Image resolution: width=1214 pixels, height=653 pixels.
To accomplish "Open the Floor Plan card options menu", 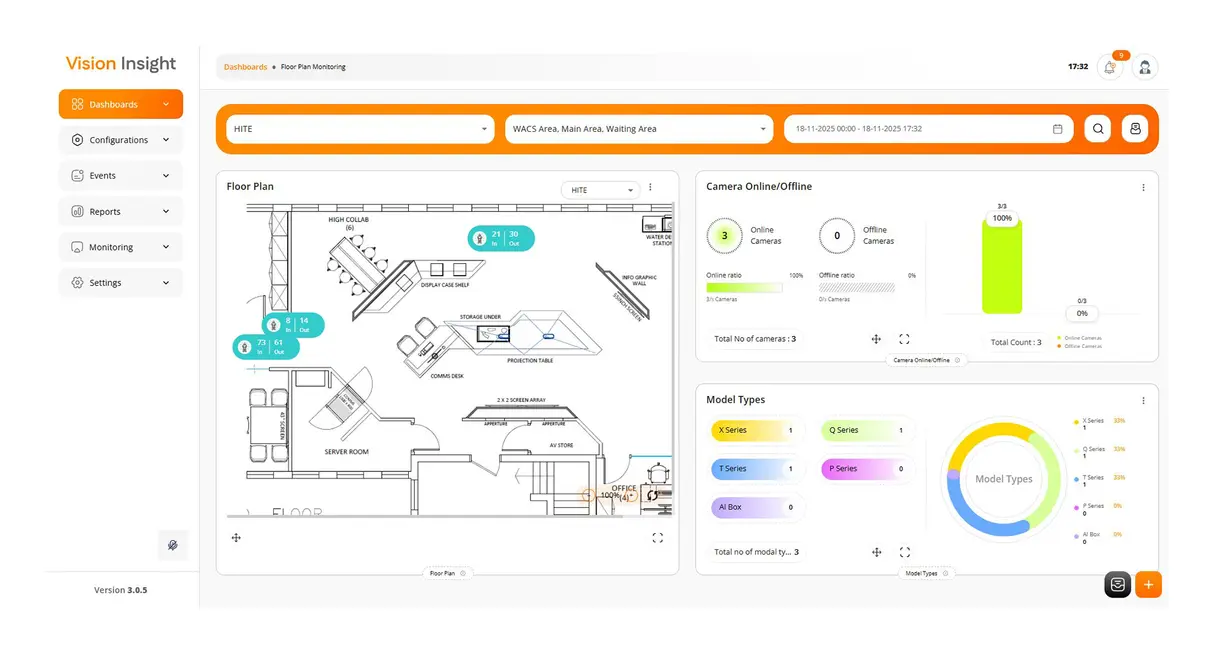I will pyautogui.click(x=650, y=187).
